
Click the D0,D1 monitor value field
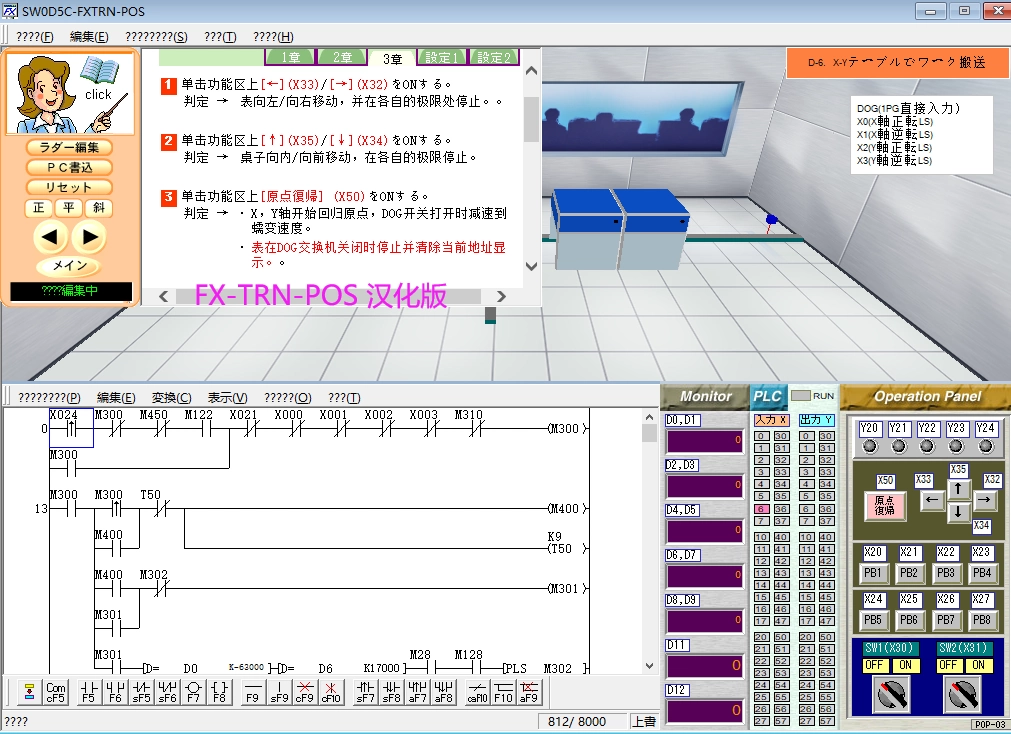[706, 441]
